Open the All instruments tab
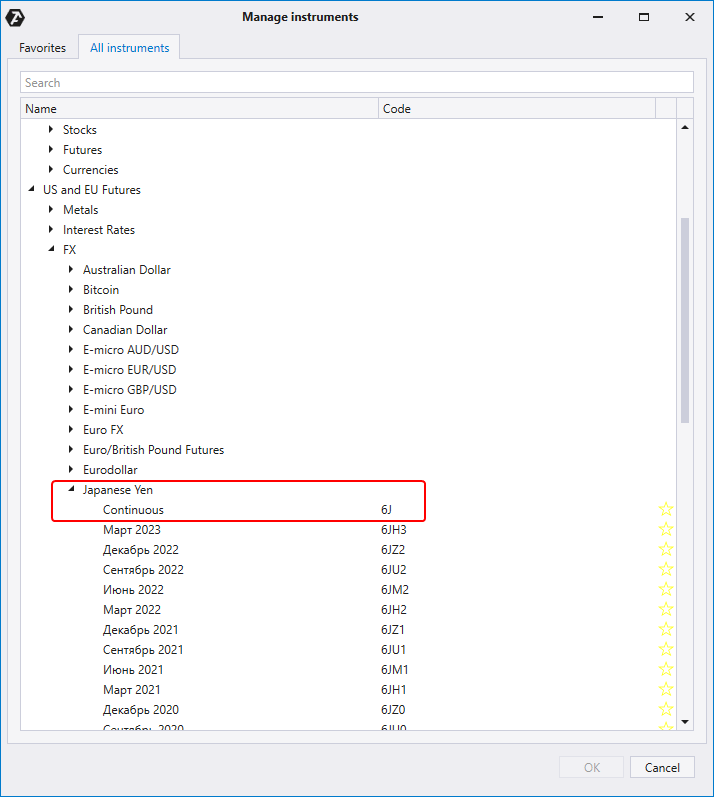Image resolution: width=714 pixels, height=797 pixels. pyautogui.click(x=129, y=48)
